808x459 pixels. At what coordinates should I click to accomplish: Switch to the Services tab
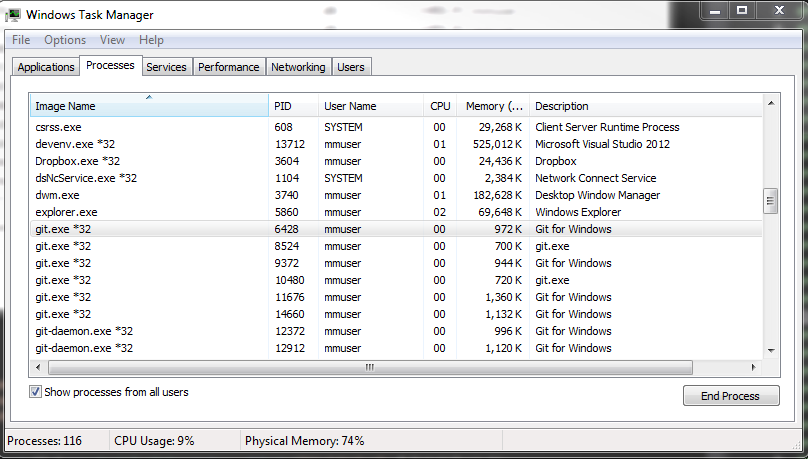pyautogui.click(x=166, y=67)
